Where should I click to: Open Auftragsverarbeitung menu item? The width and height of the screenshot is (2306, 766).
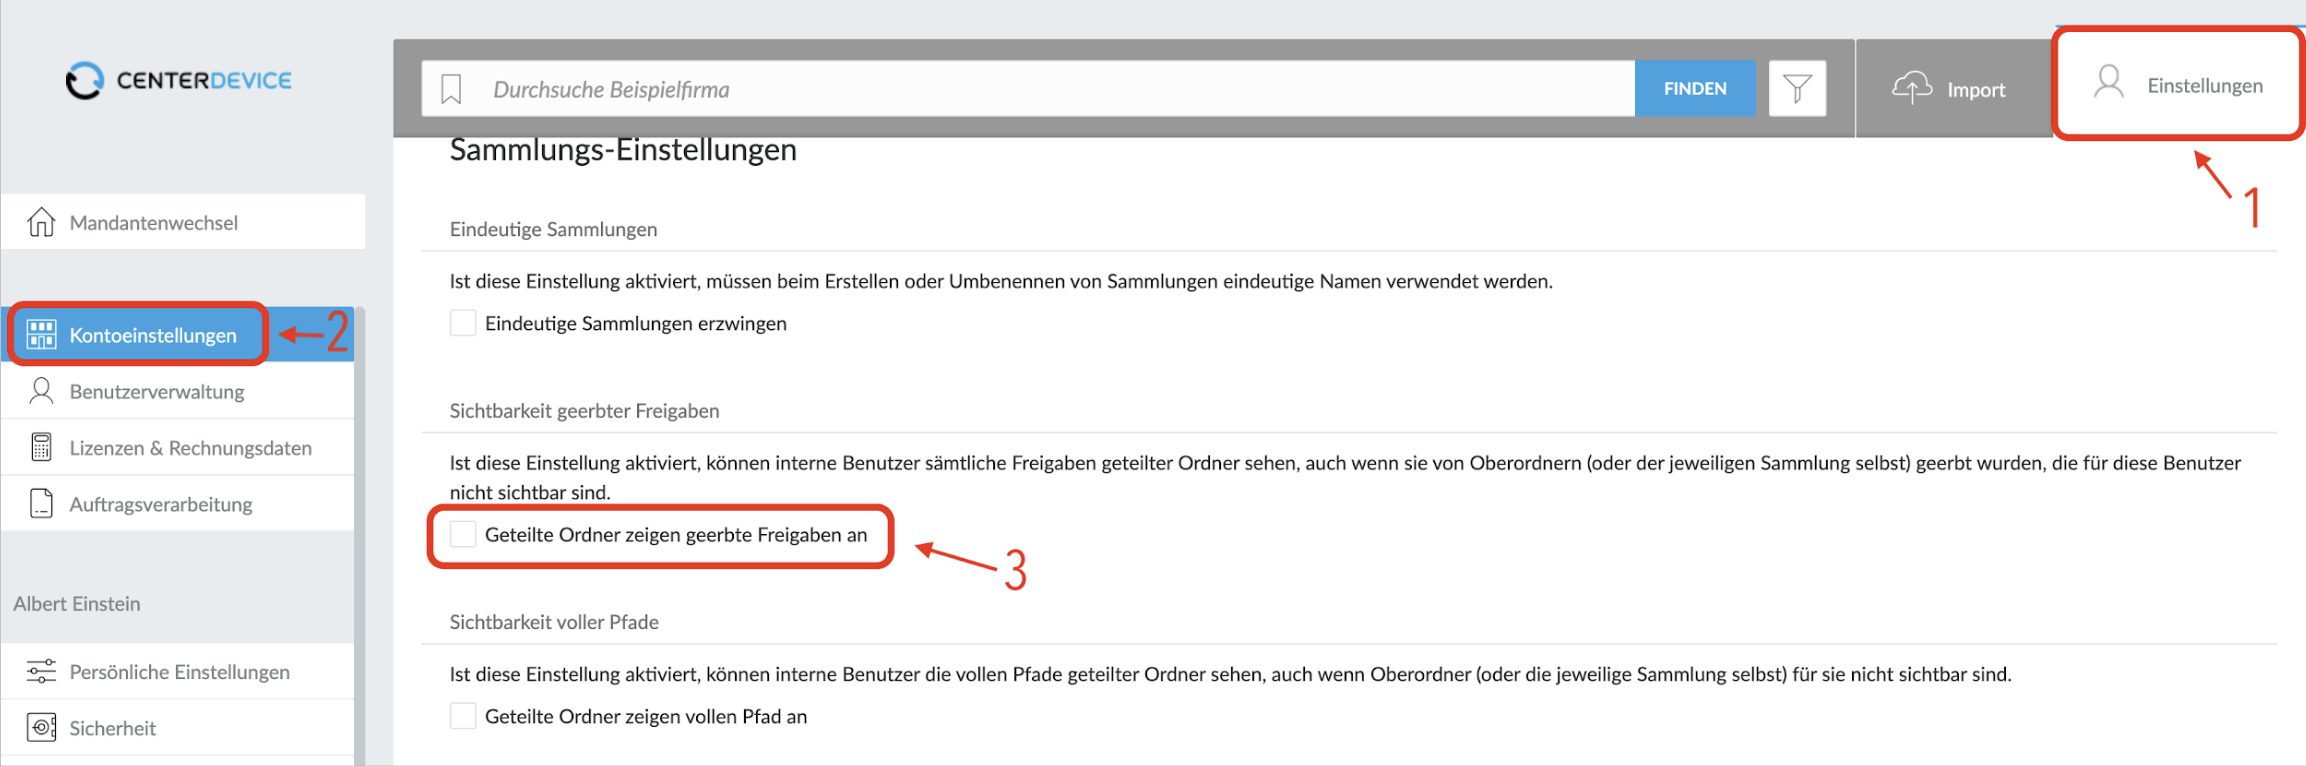point(178,503)
